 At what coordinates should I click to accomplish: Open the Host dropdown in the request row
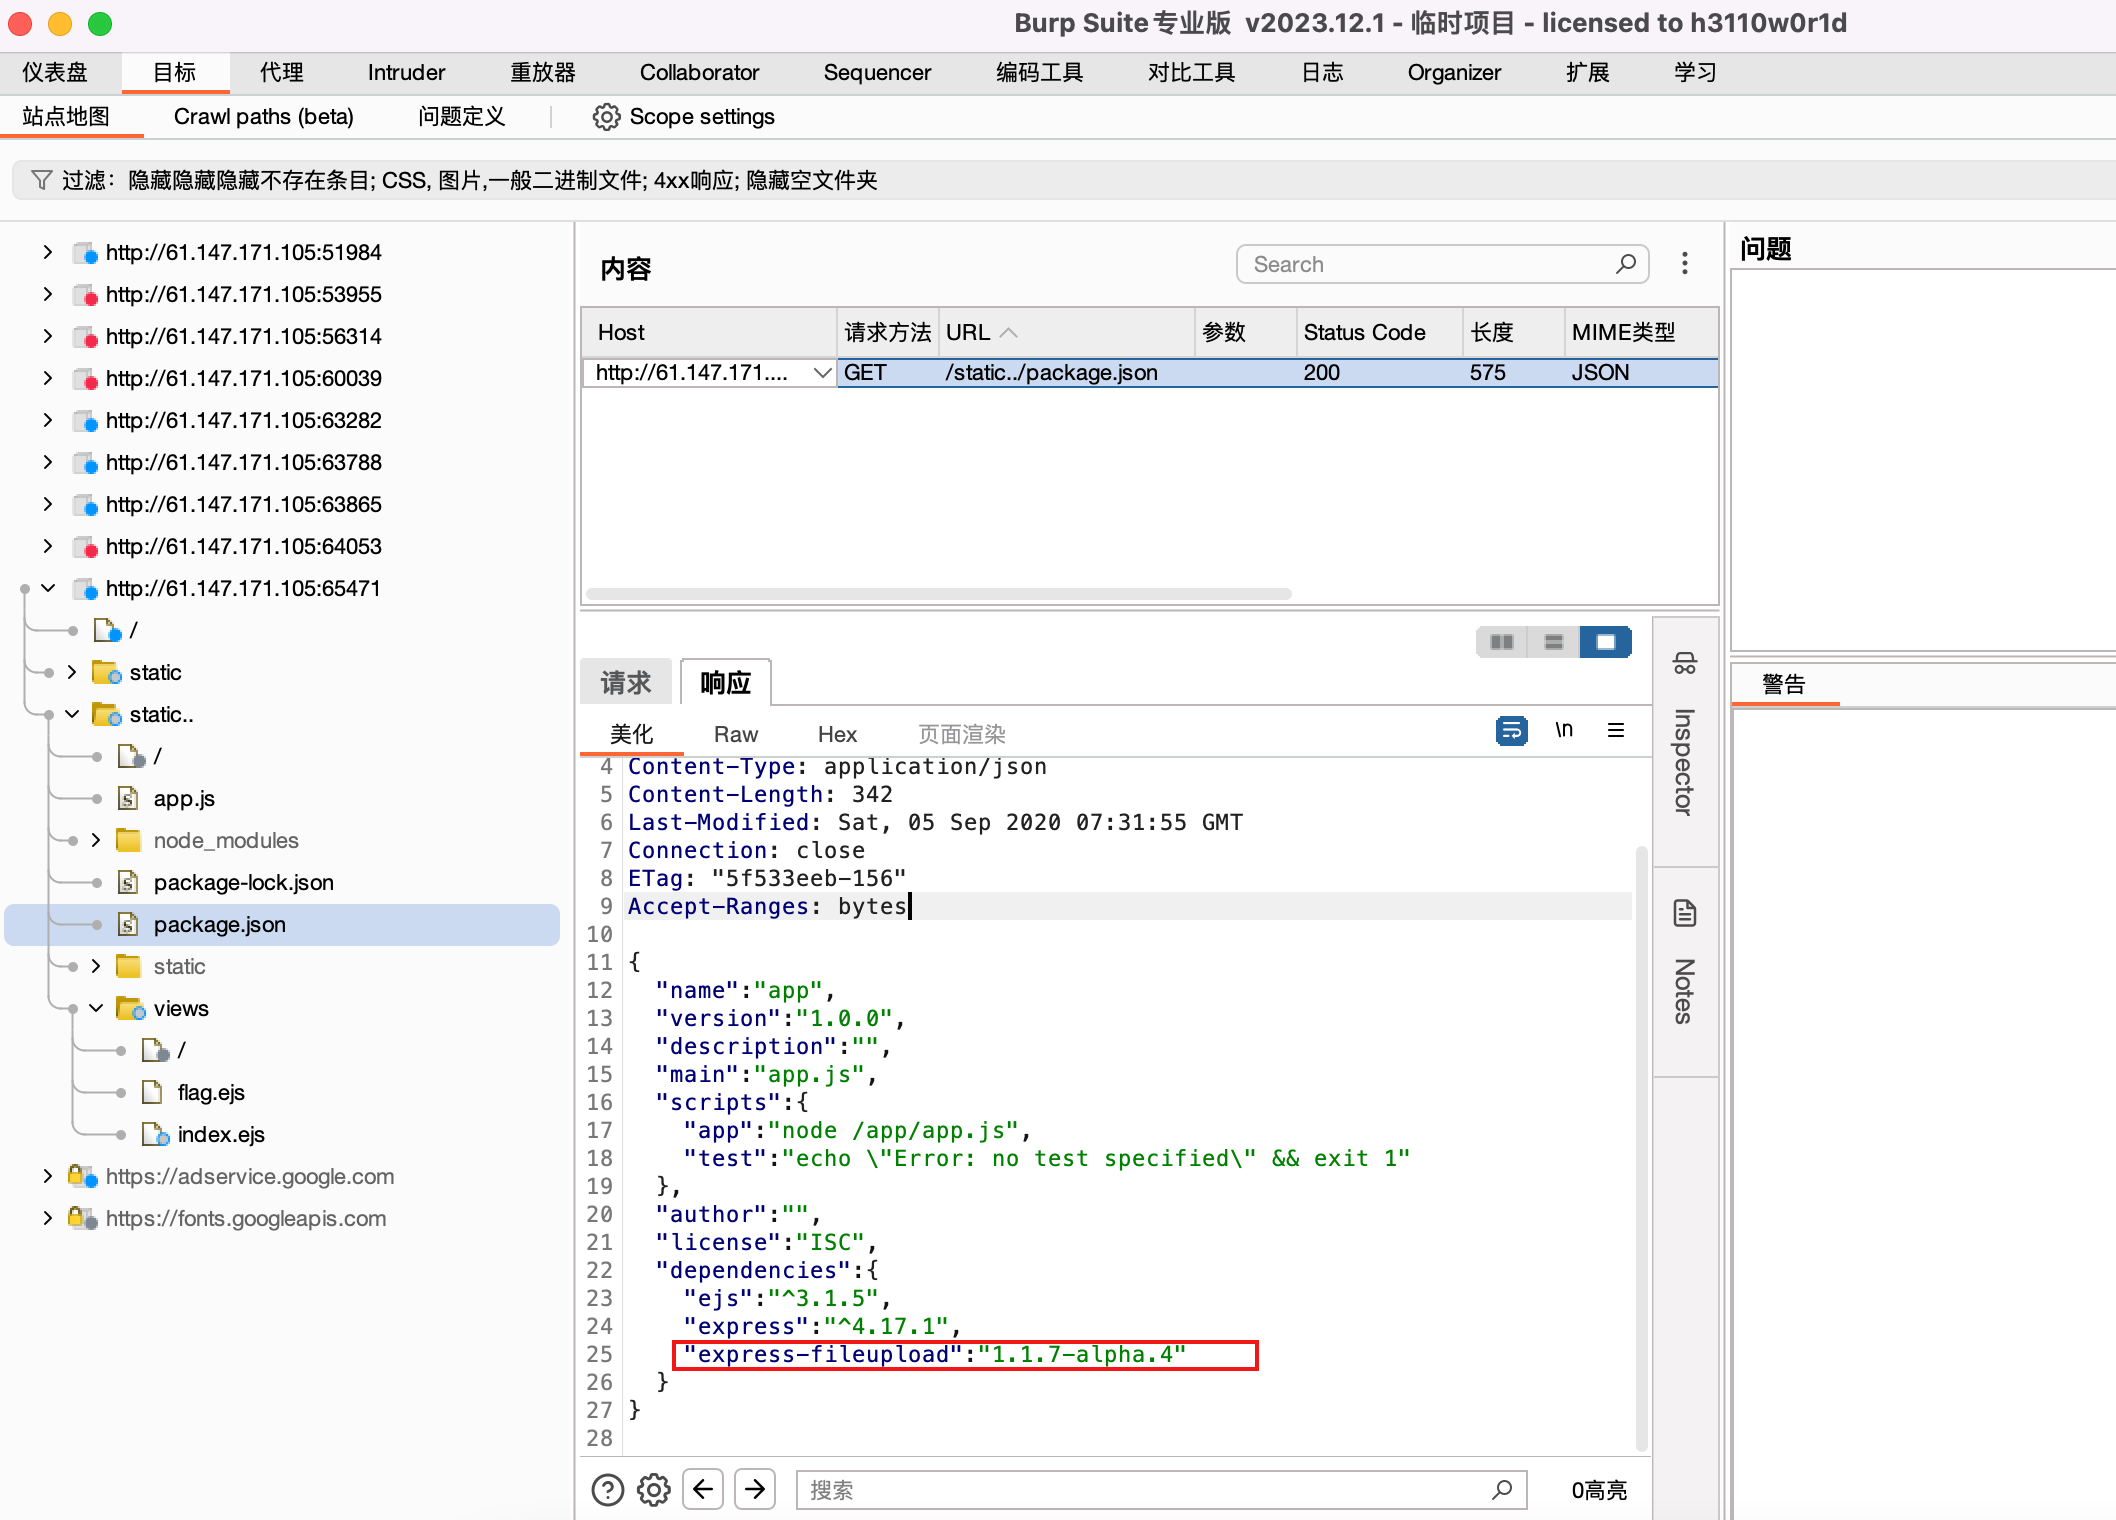(x=822, y=372)
